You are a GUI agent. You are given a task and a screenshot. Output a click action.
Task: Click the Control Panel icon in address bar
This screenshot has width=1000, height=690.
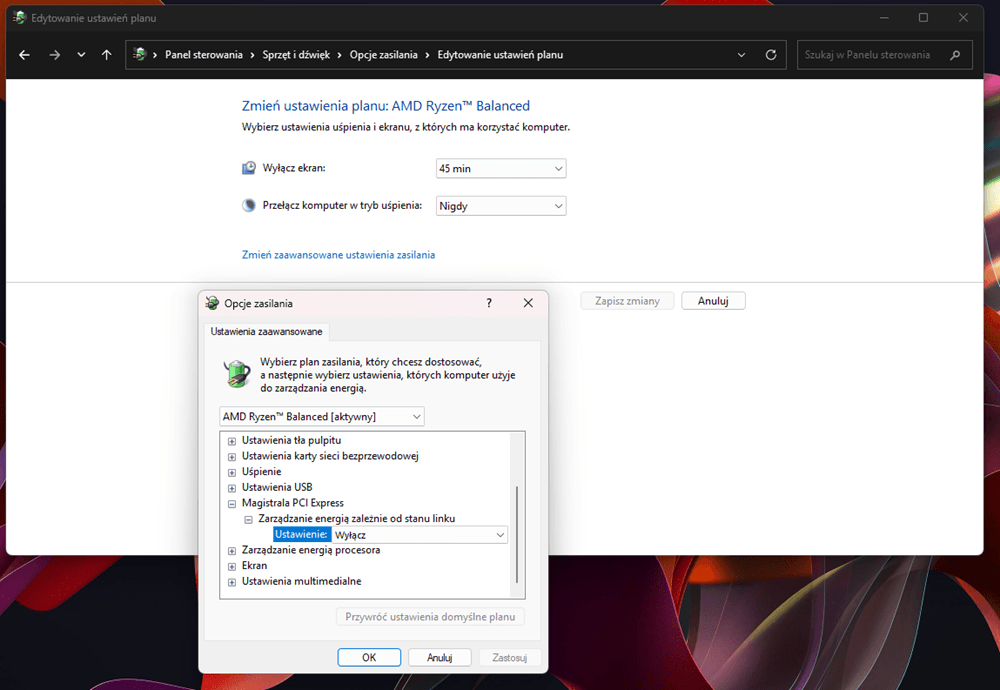pyautogui.click(x=140, y=54)
